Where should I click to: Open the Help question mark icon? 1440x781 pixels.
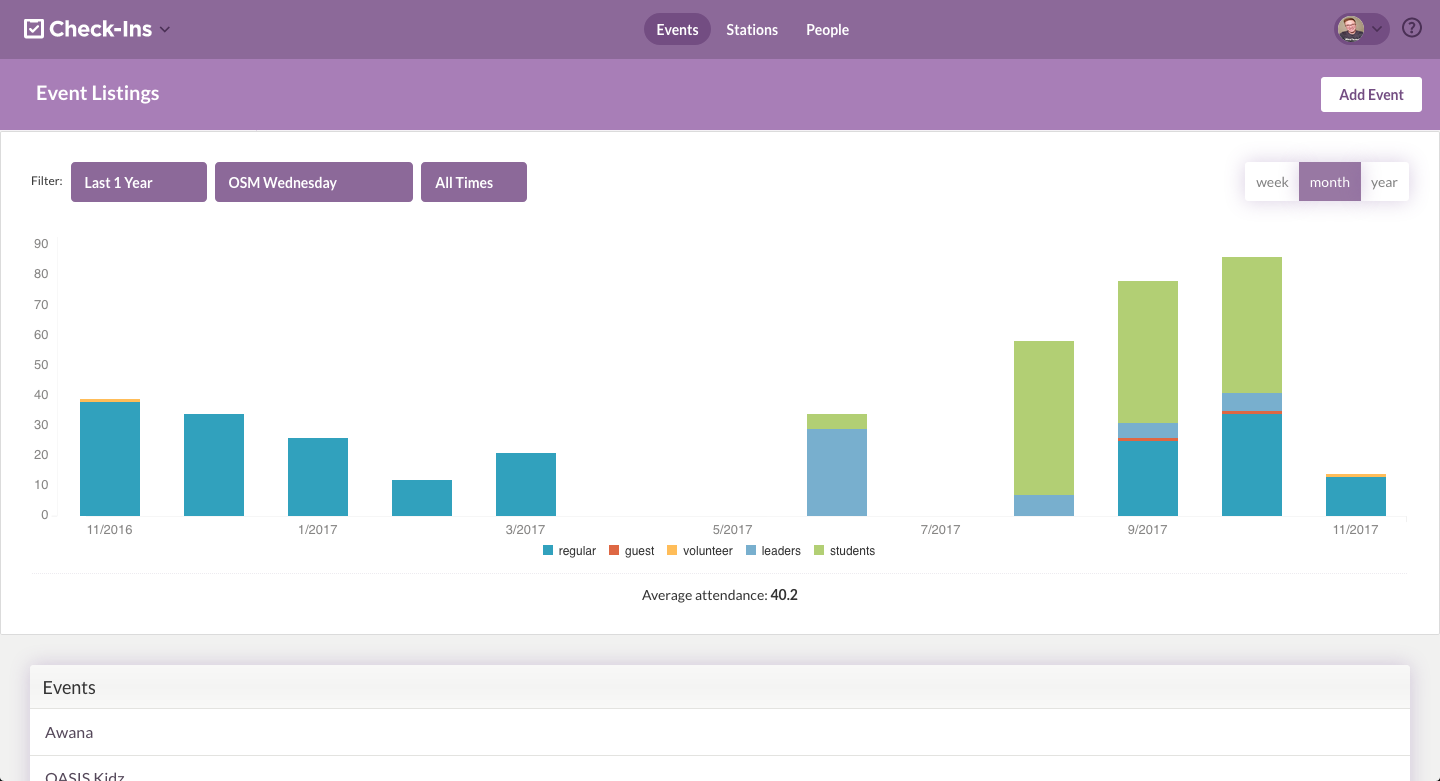(1411, 28)
